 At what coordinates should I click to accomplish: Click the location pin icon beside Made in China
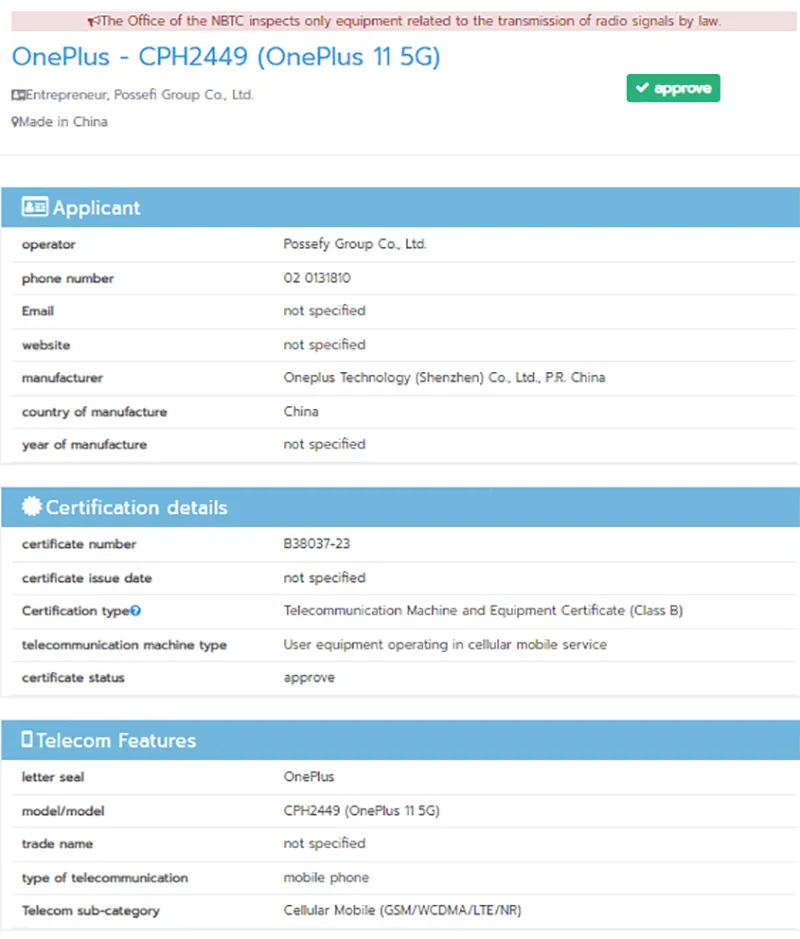15,122
